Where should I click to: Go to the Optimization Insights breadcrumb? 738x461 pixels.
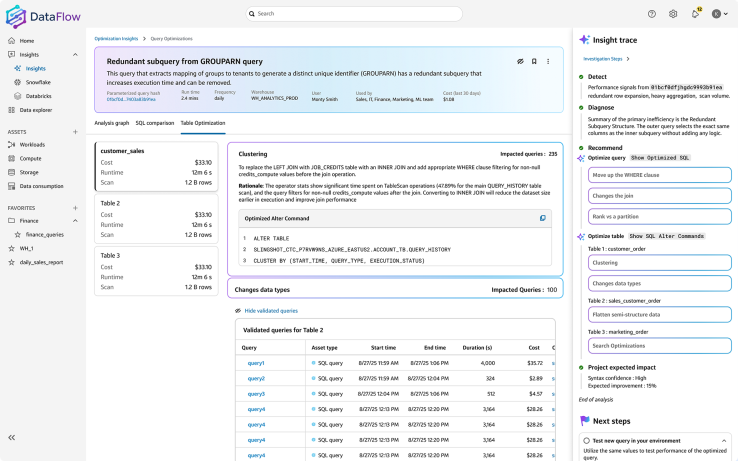tap(116, 39)
